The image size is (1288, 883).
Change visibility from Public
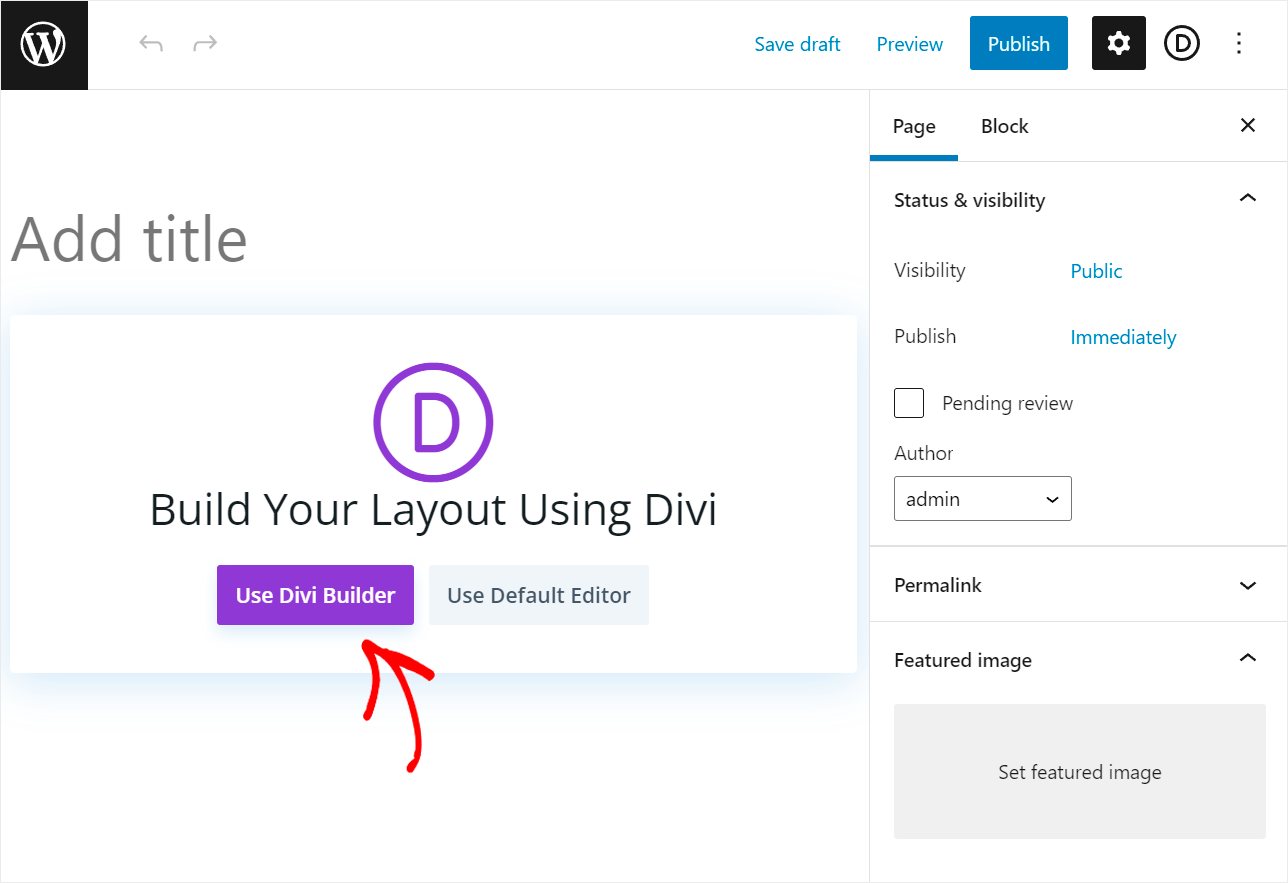coord(1096,271)
